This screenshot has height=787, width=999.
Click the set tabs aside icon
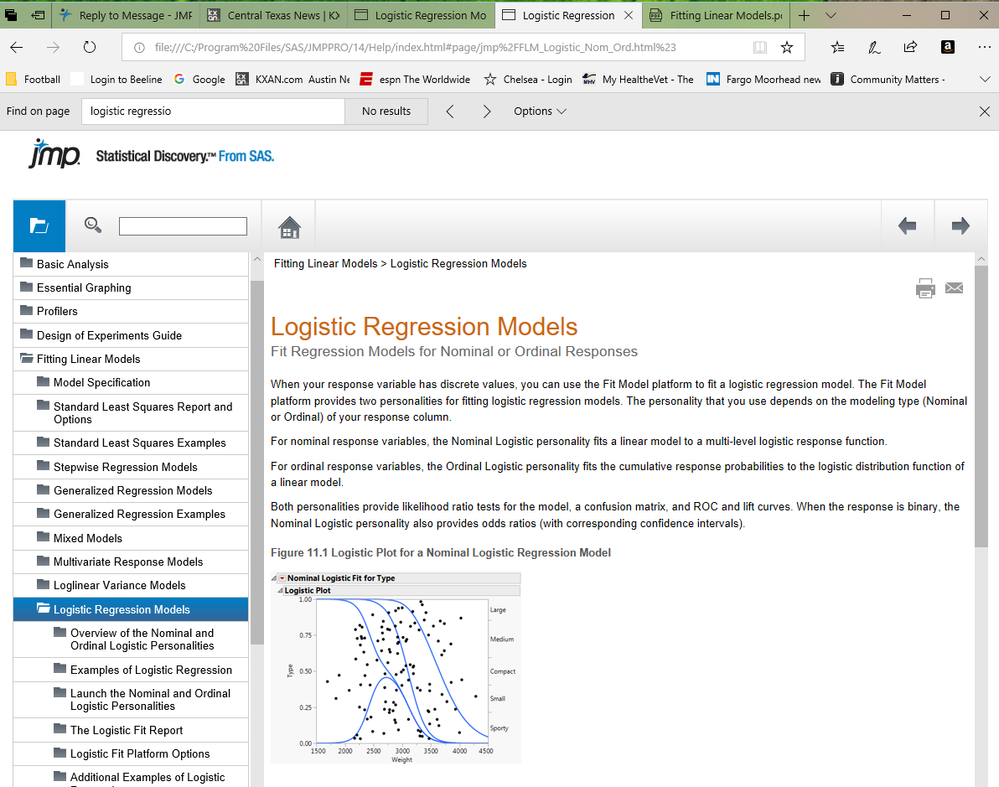click(x=38, y=15)
